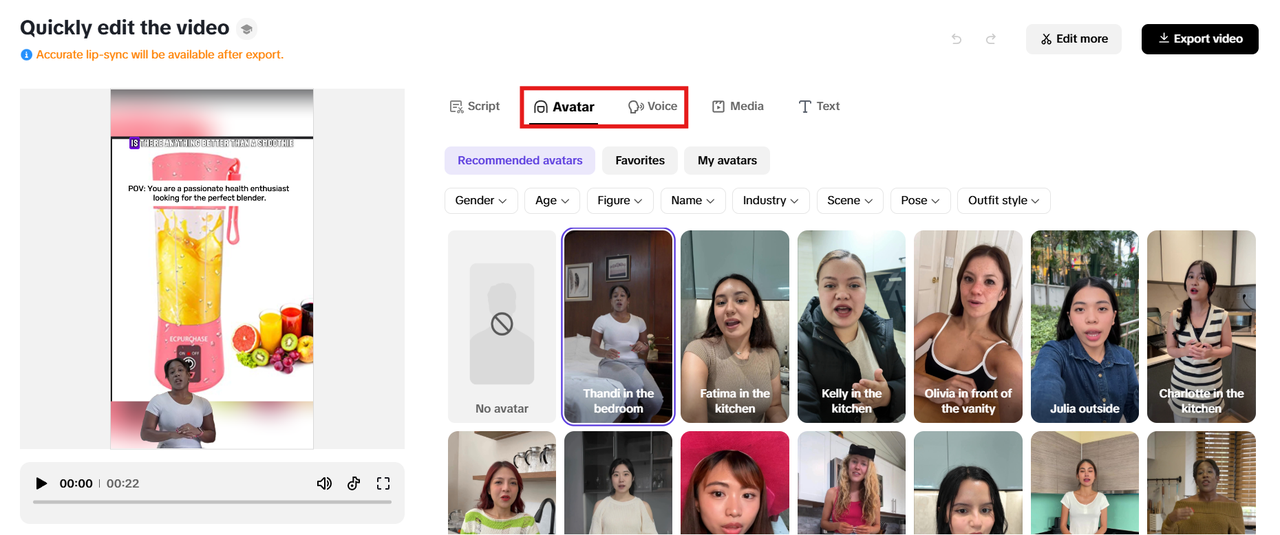Expand the Industry dropdown
The image size is (1280, 535).
771,200
